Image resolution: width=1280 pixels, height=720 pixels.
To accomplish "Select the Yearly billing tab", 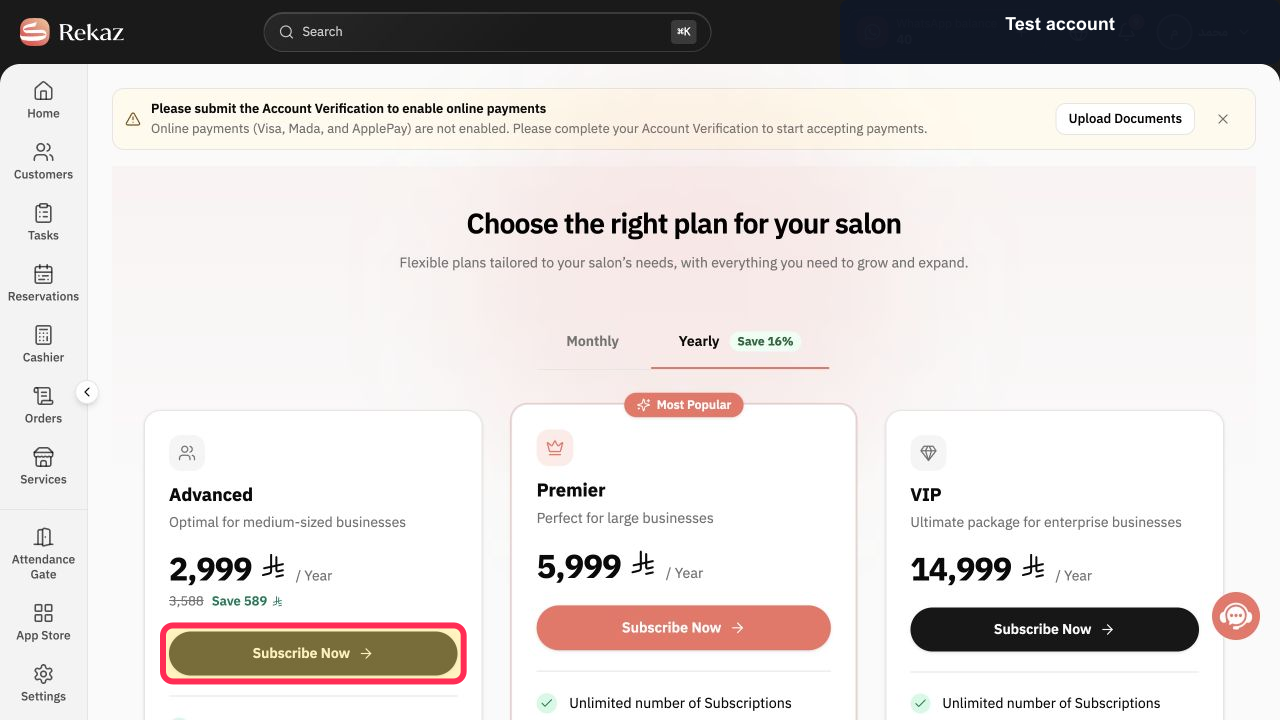I will 740,341.
